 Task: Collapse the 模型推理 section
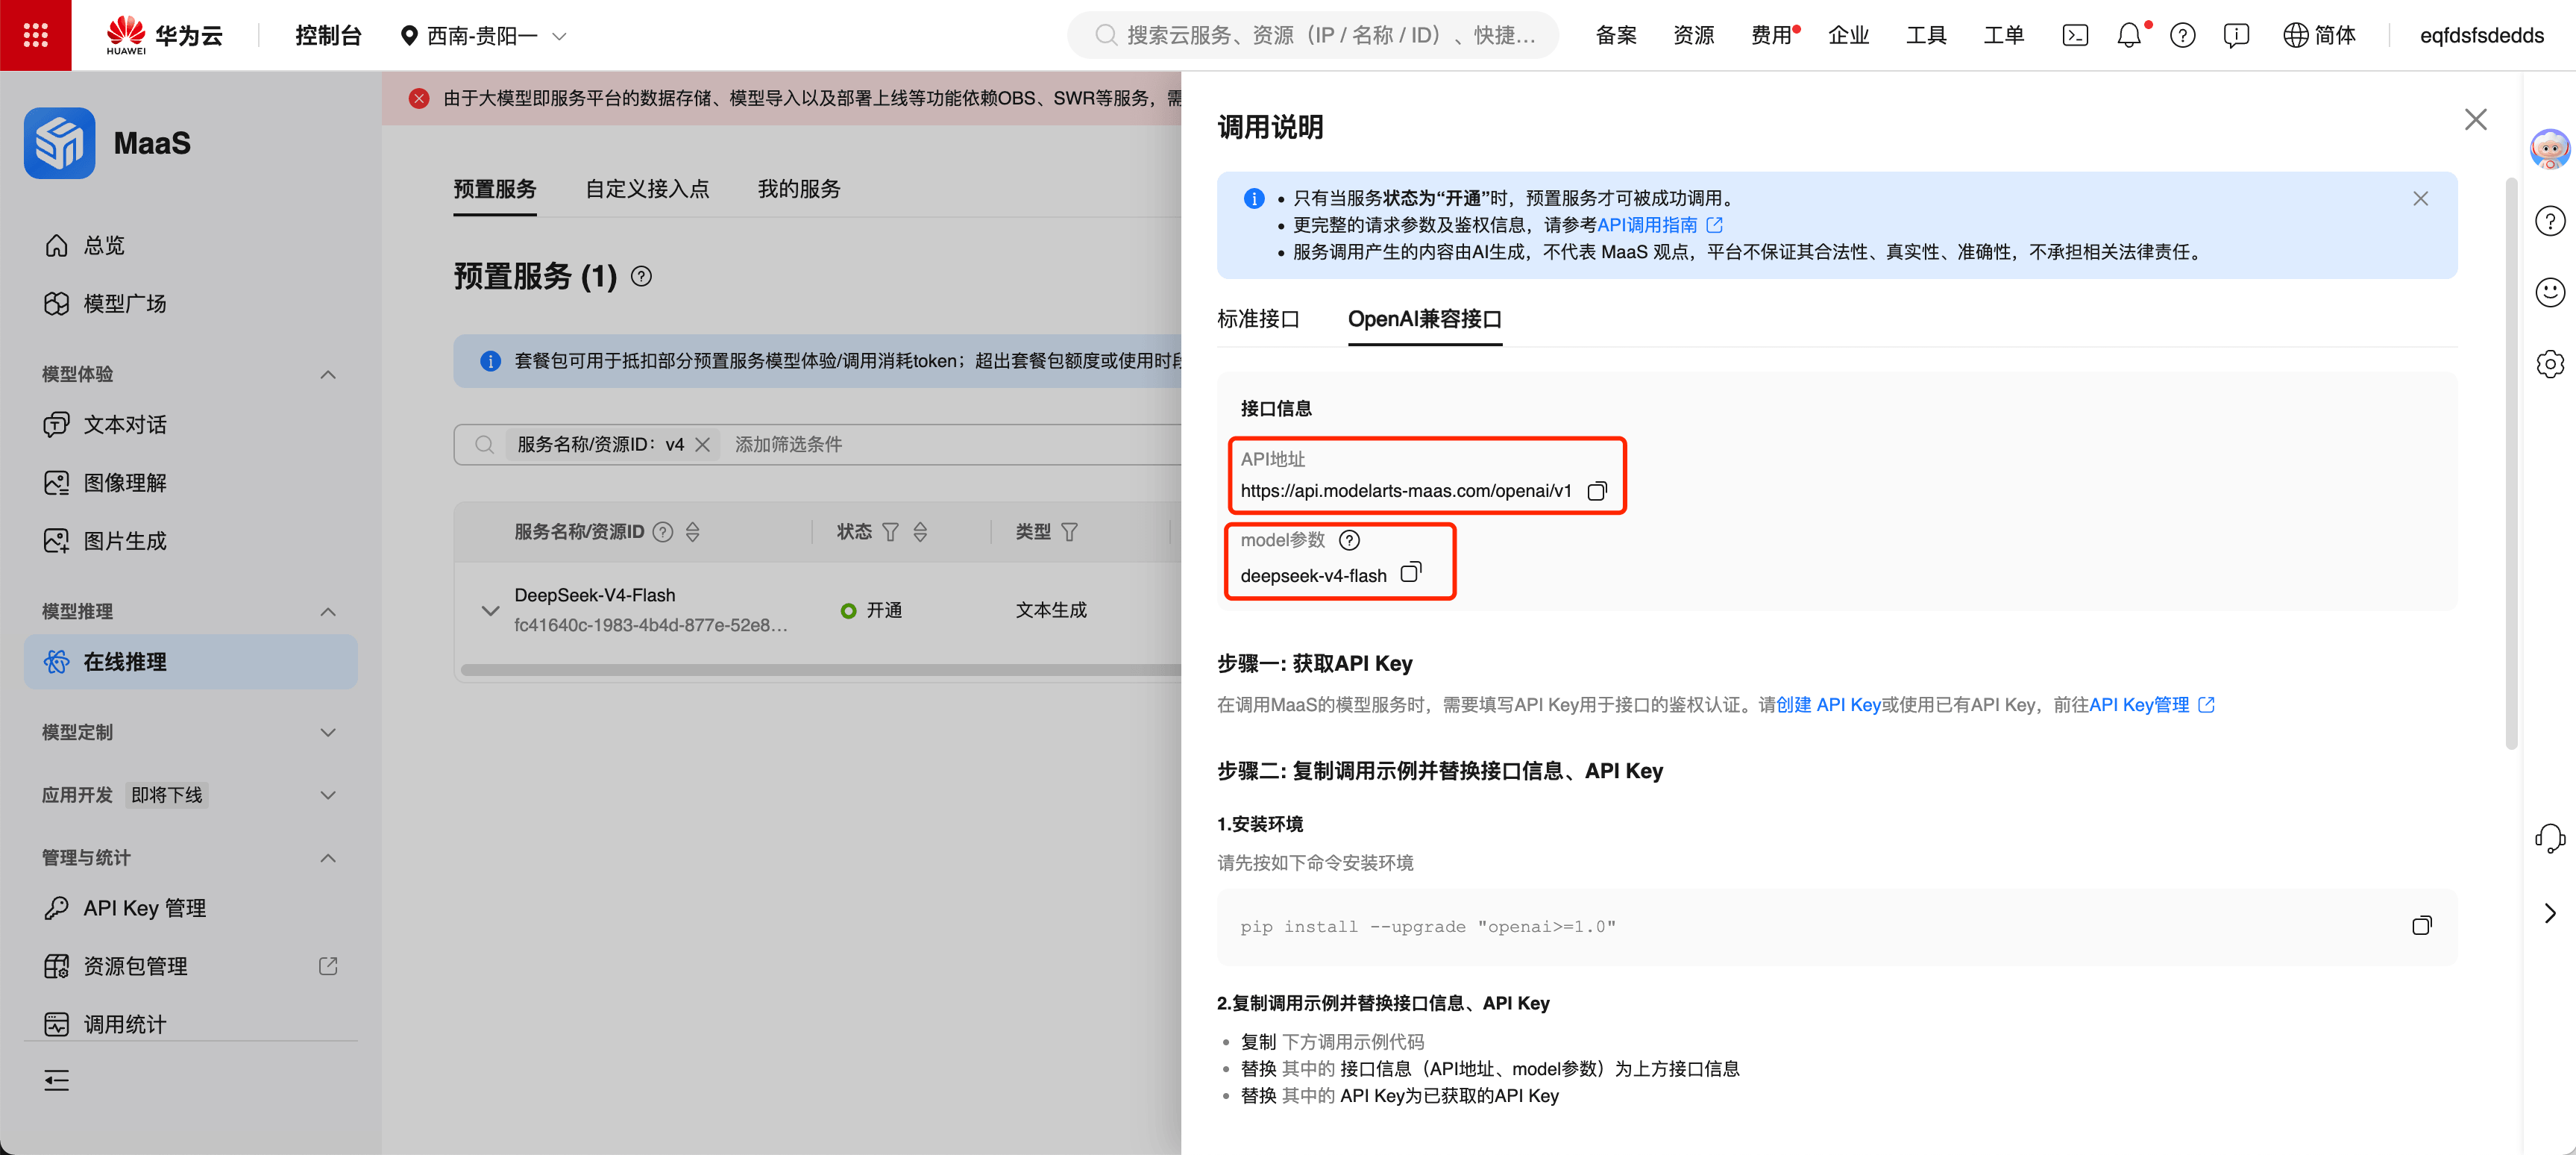point(328,612)
